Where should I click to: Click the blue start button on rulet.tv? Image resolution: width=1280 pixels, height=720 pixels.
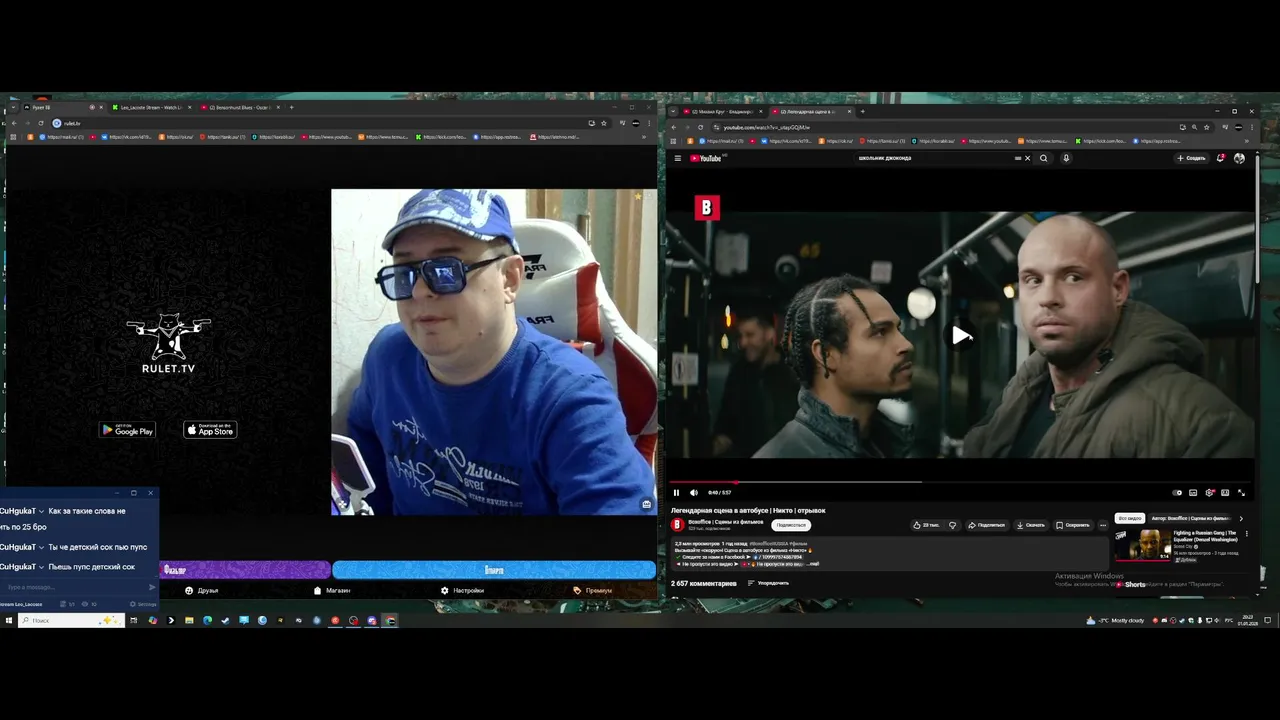[494, 570]
